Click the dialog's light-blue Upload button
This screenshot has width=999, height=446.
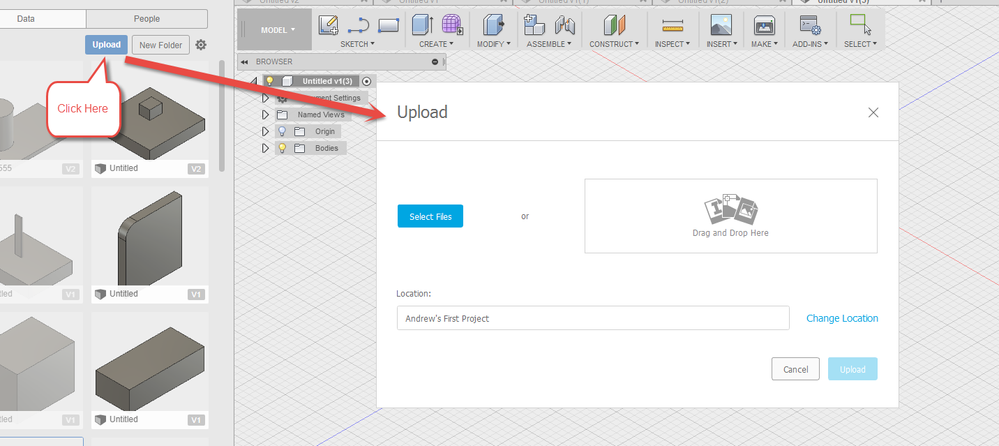pyautogui.click(x=852, y=370)
